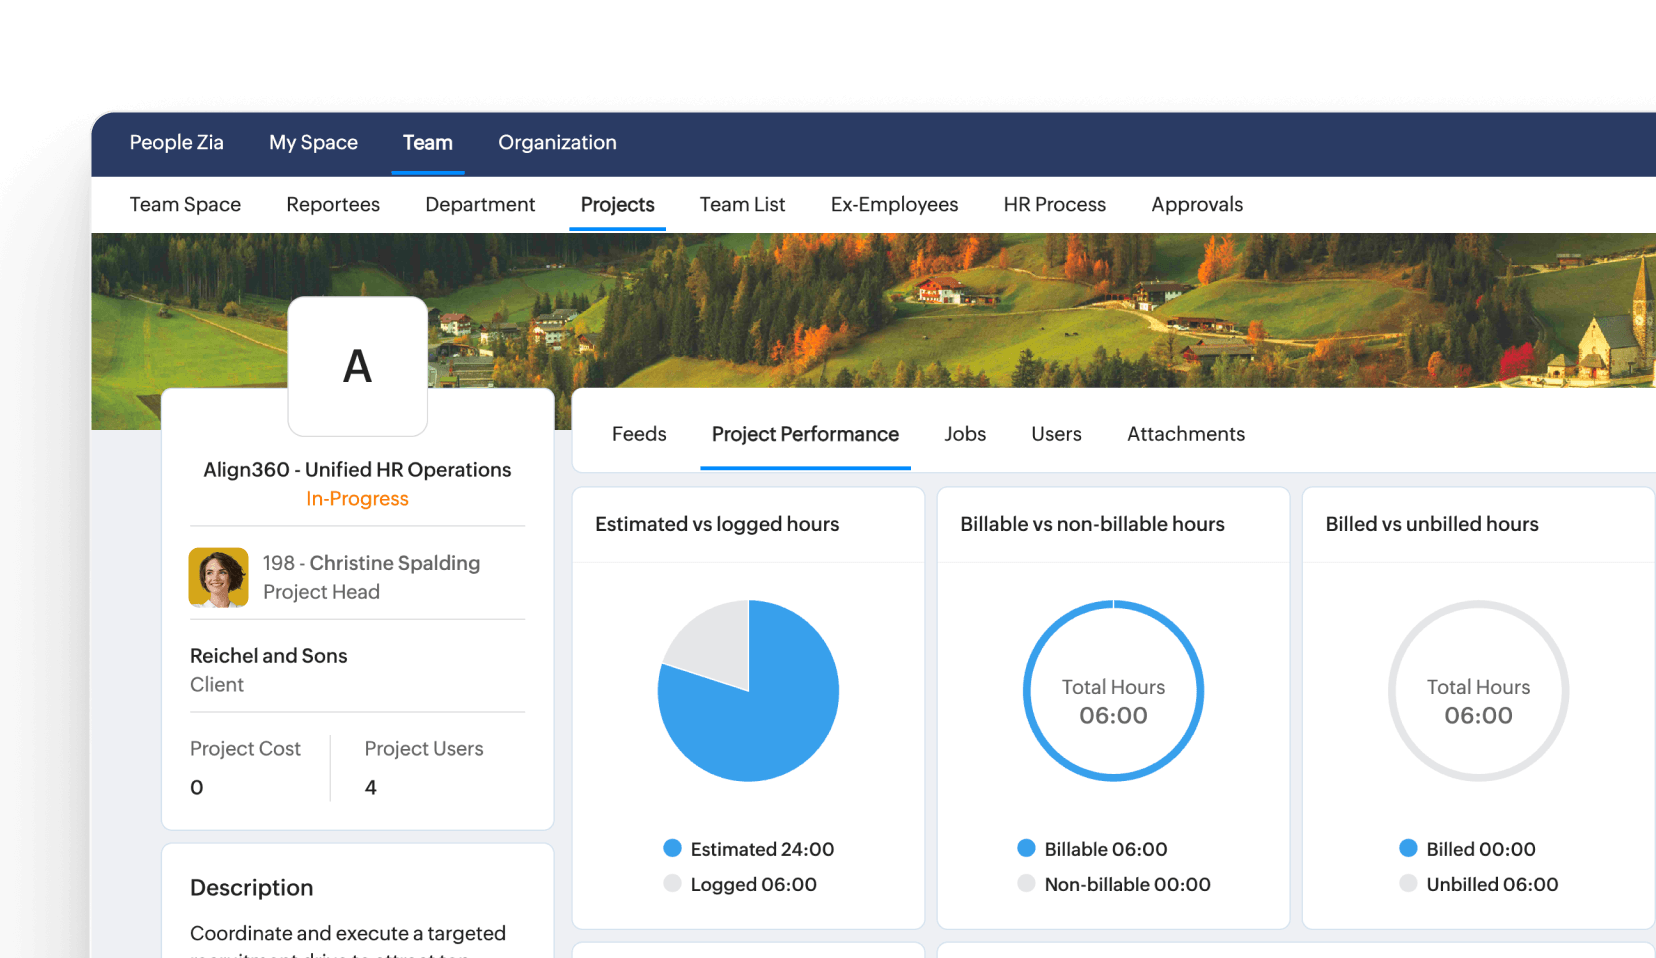Select Christine Spalding's profile photo
Viewport: 1656px width, 958px height.
click(x=218, y=577)
